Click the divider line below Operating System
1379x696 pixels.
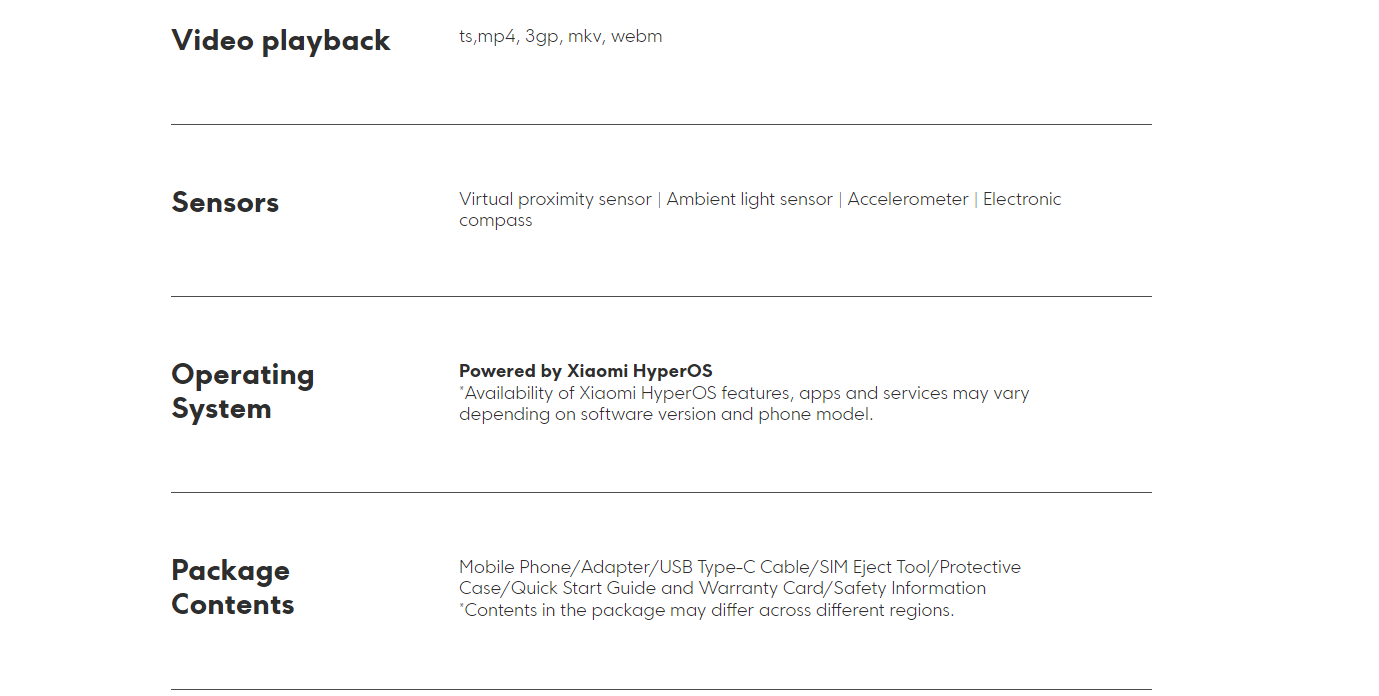click(661, 493)
